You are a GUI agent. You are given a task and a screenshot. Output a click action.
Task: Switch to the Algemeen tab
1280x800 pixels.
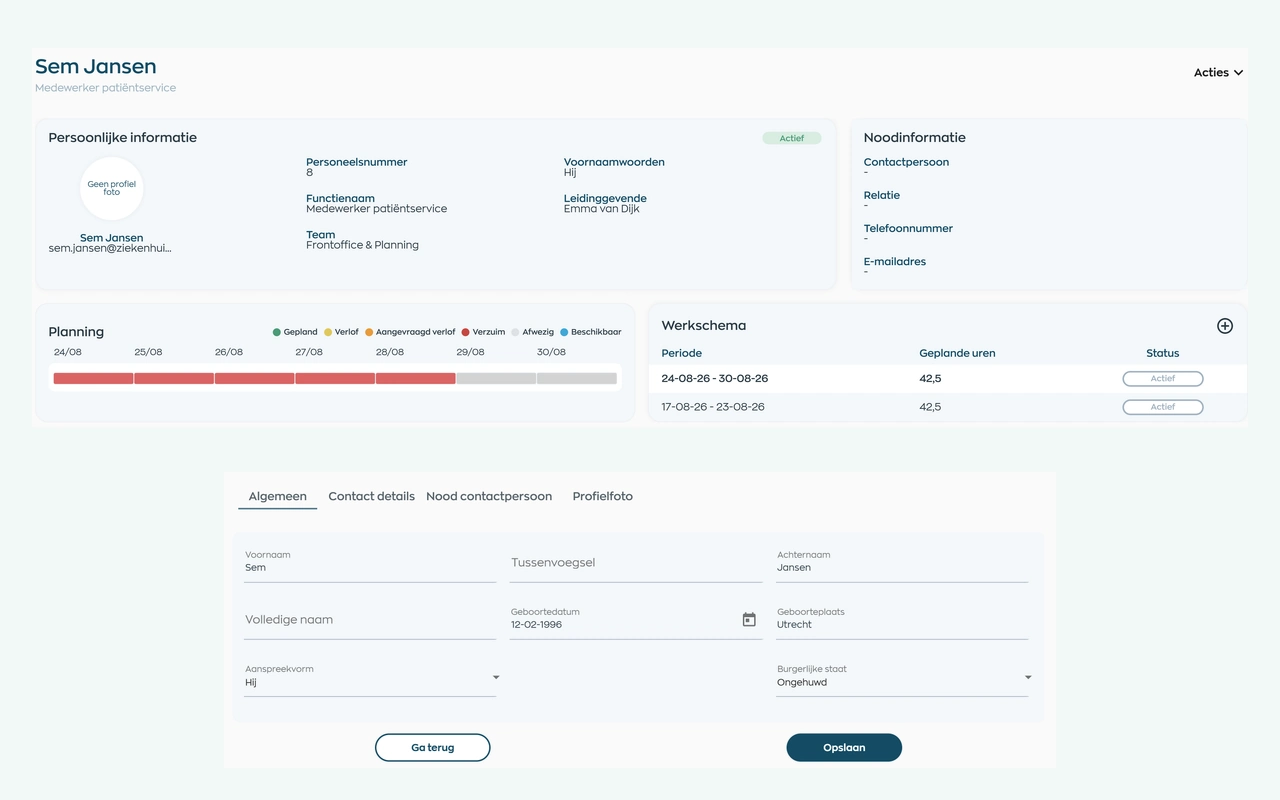278,496
